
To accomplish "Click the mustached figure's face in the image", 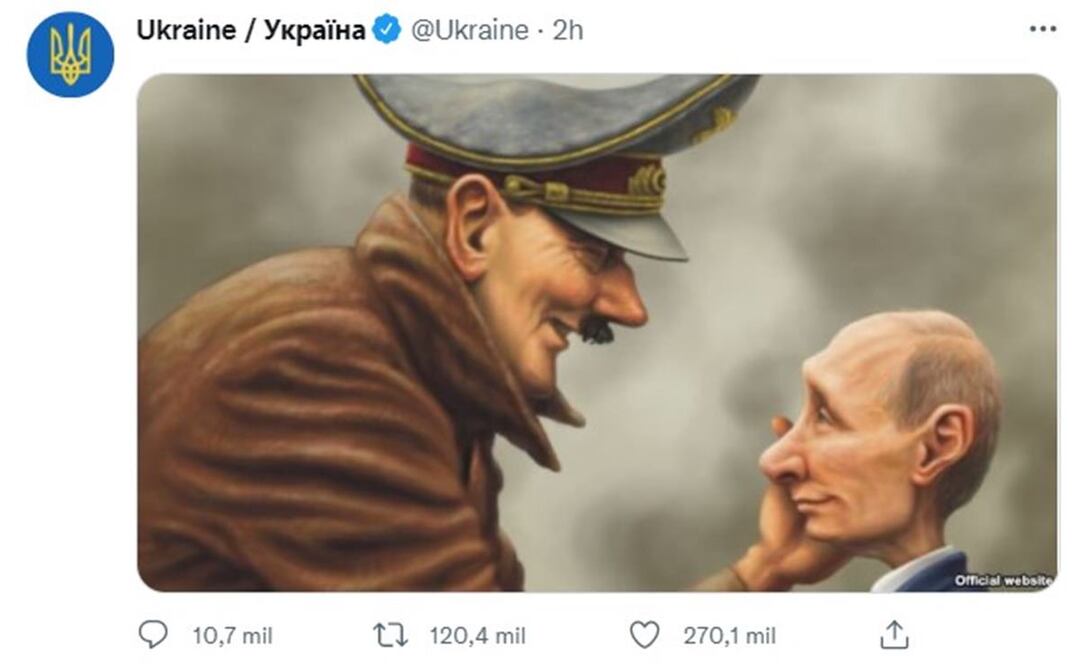I will [560, 290].
